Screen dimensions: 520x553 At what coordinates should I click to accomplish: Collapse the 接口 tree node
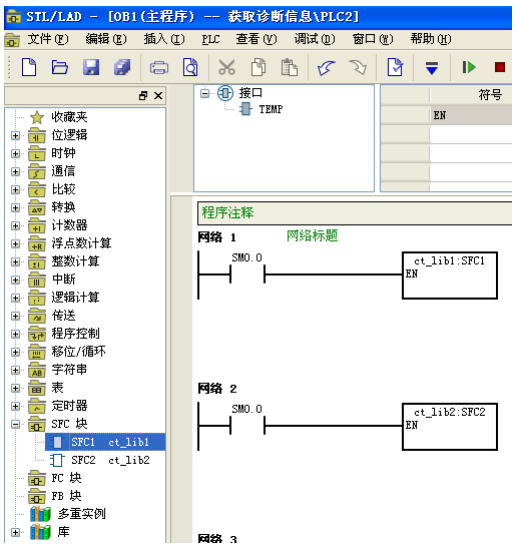click(205, 93)
